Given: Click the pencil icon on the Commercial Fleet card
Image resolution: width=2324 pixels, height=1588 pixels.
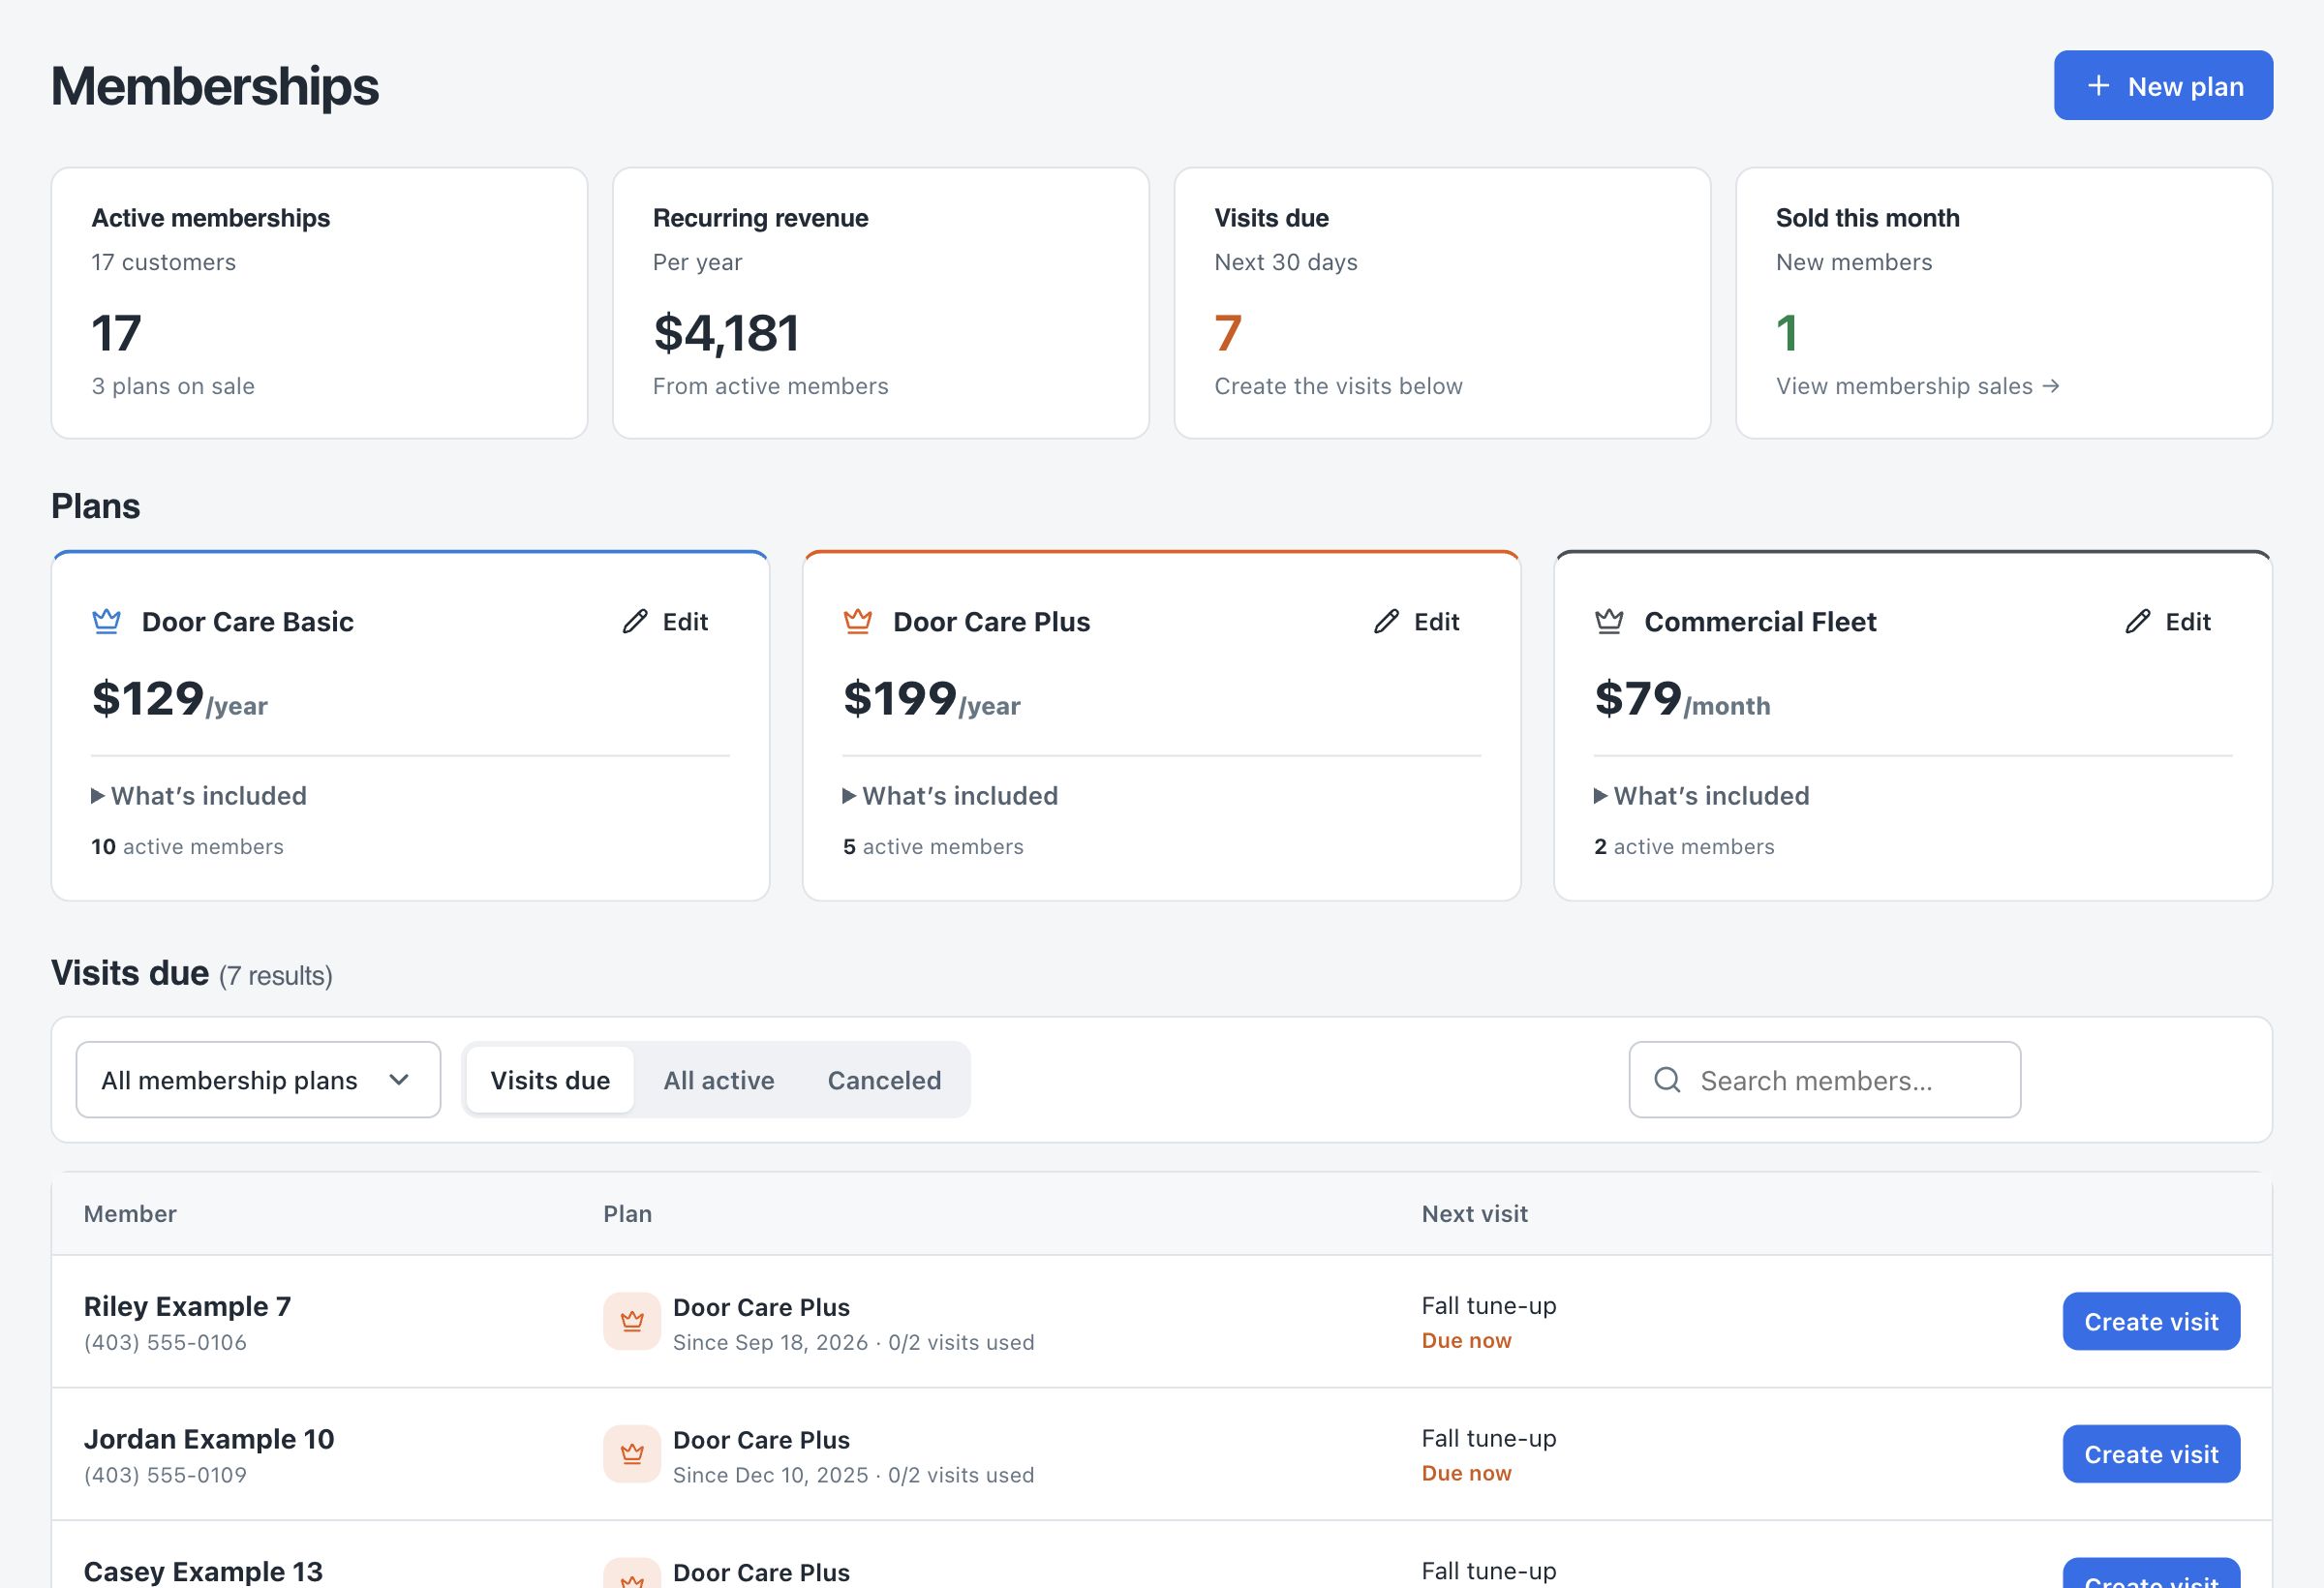Looking at the screenshot, I should [2137, 621].
